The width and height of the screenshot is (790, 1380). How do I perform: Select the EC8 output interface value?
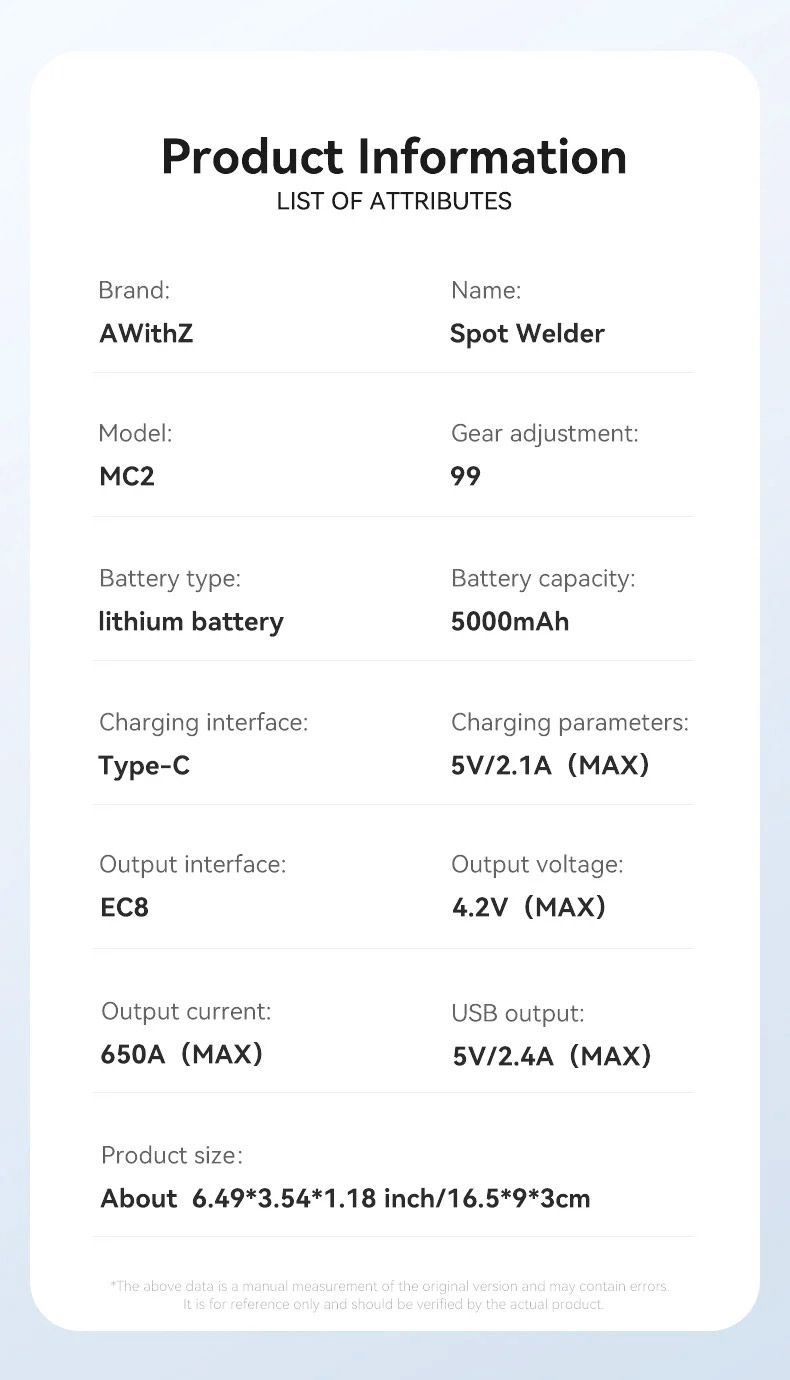[125, 908]
